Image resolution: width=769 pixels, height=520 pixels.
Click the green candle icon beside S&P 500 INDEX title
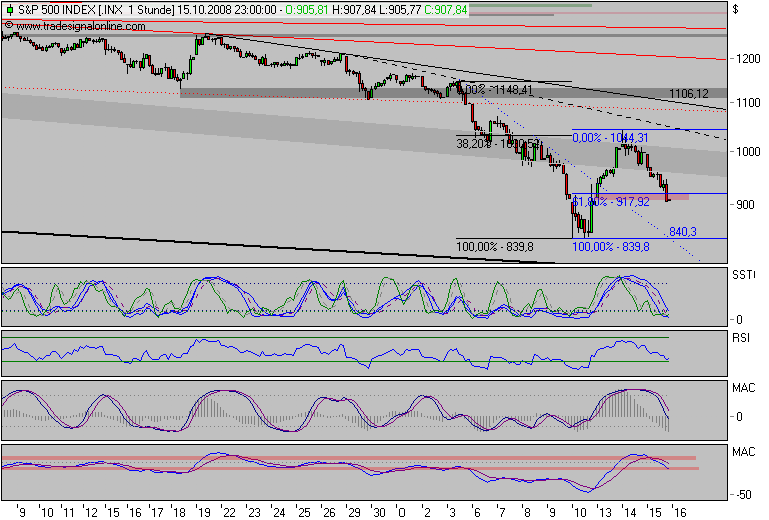click(10, 10)
